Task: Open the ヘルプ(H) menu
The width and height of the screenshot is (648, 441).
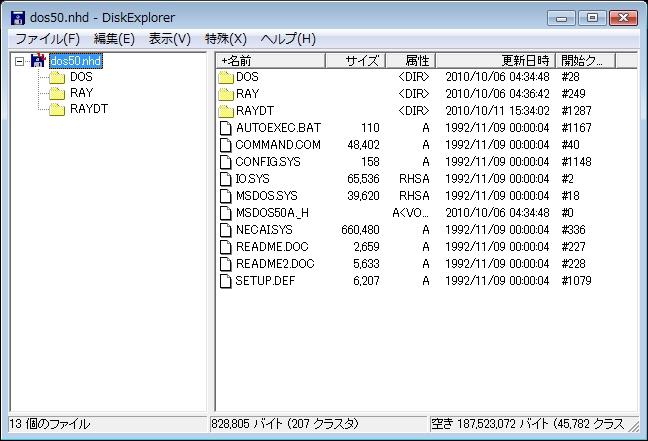Action: tap(288, 39)
